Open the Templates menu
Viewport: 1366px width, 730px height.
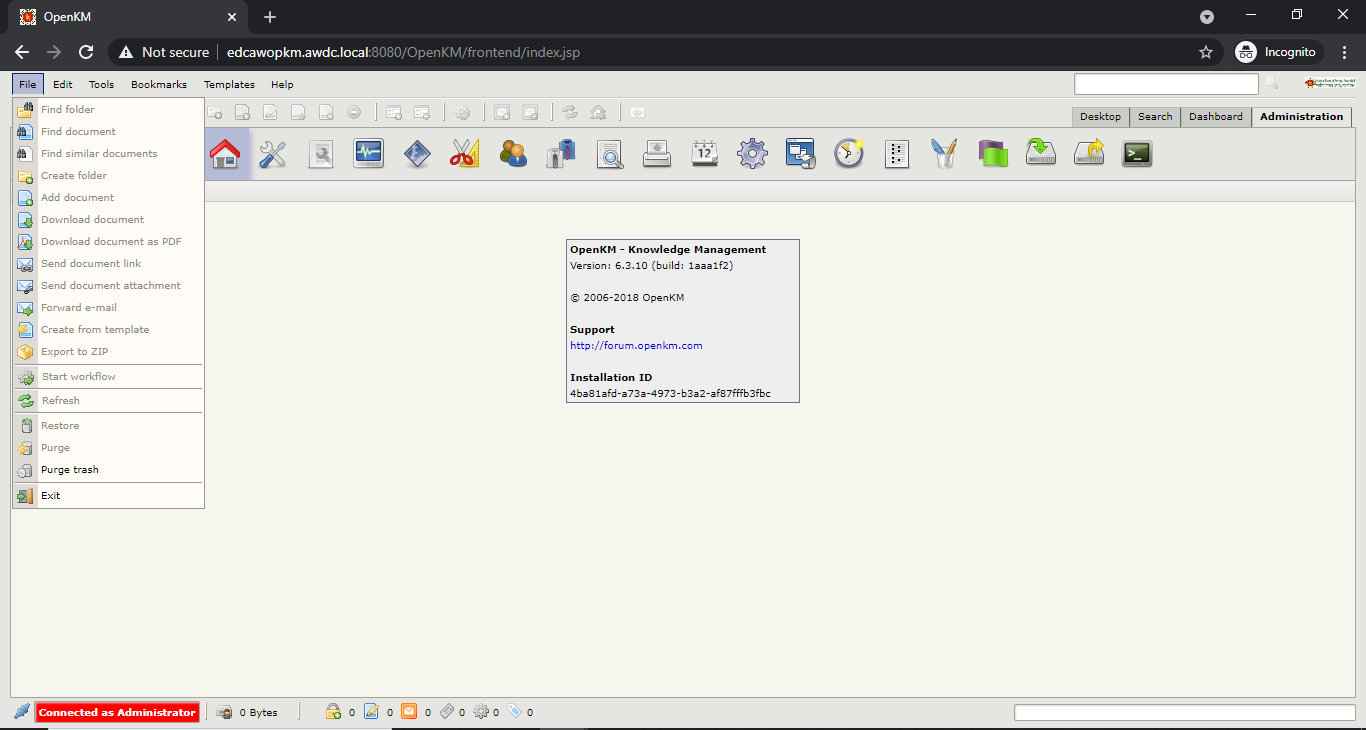229,85
